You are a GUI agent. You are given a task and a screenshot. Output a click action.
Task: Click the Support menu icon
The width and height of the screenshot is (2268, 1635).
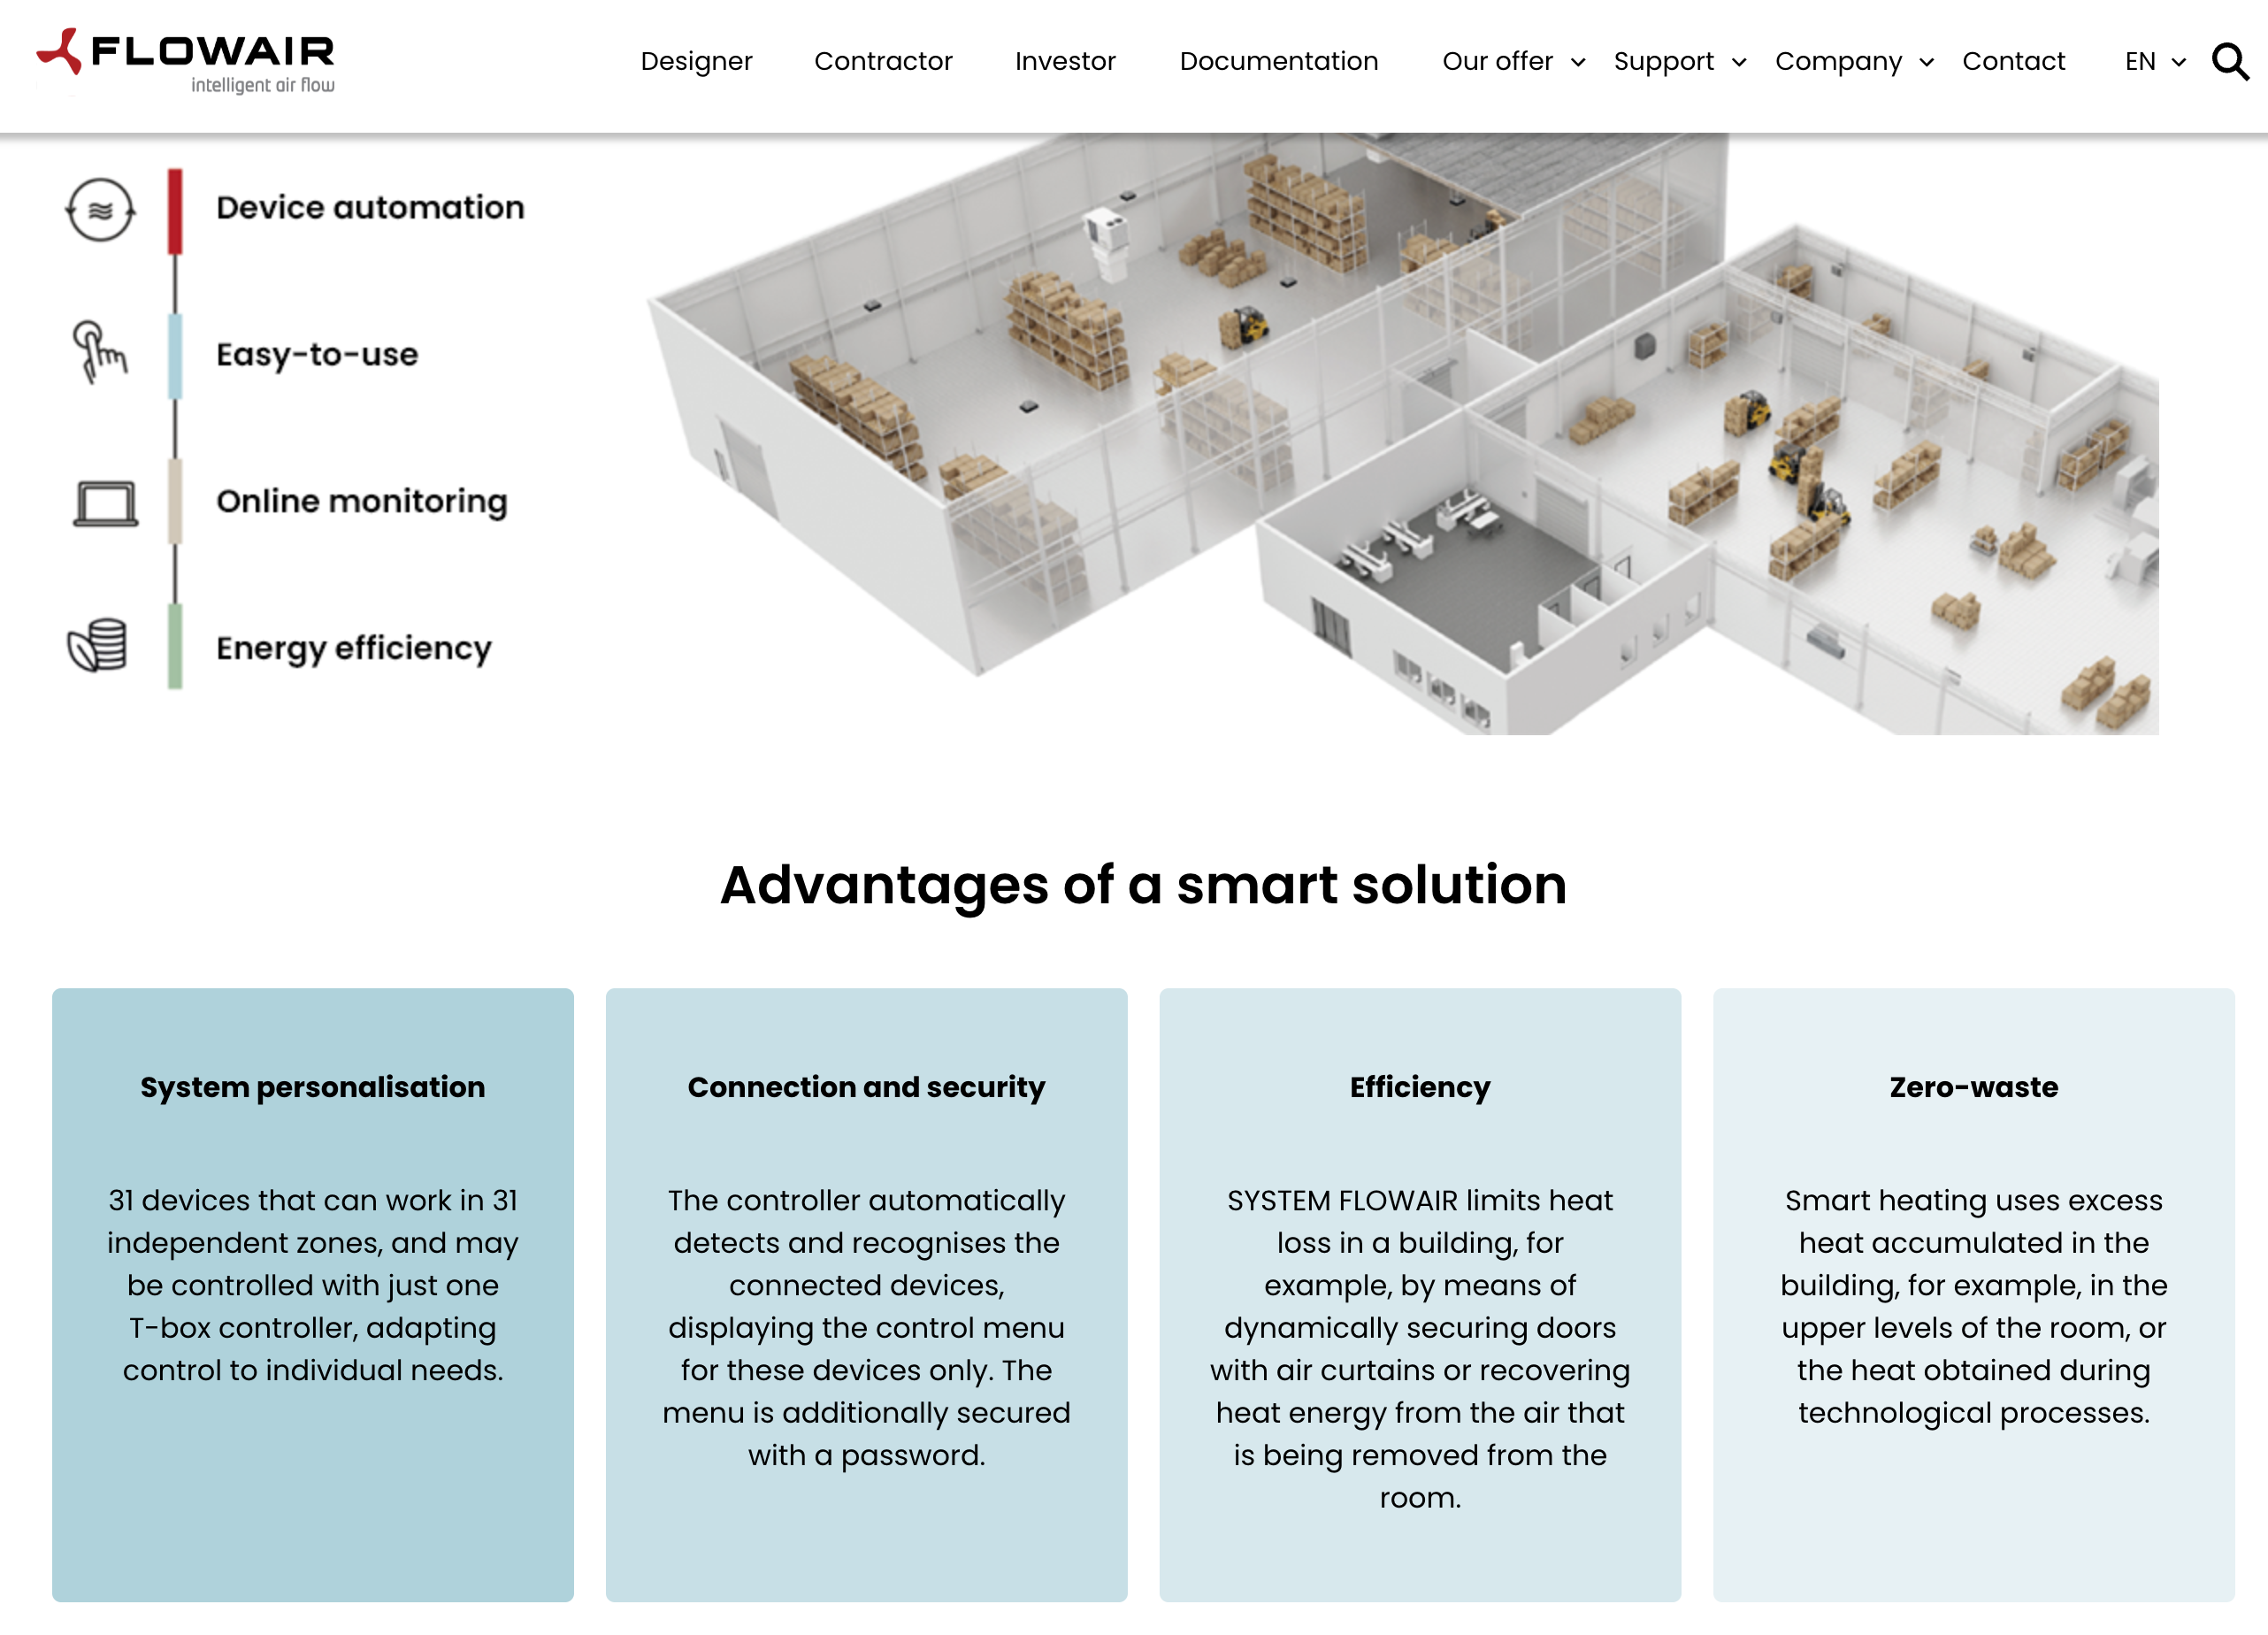coord(1736,62)
